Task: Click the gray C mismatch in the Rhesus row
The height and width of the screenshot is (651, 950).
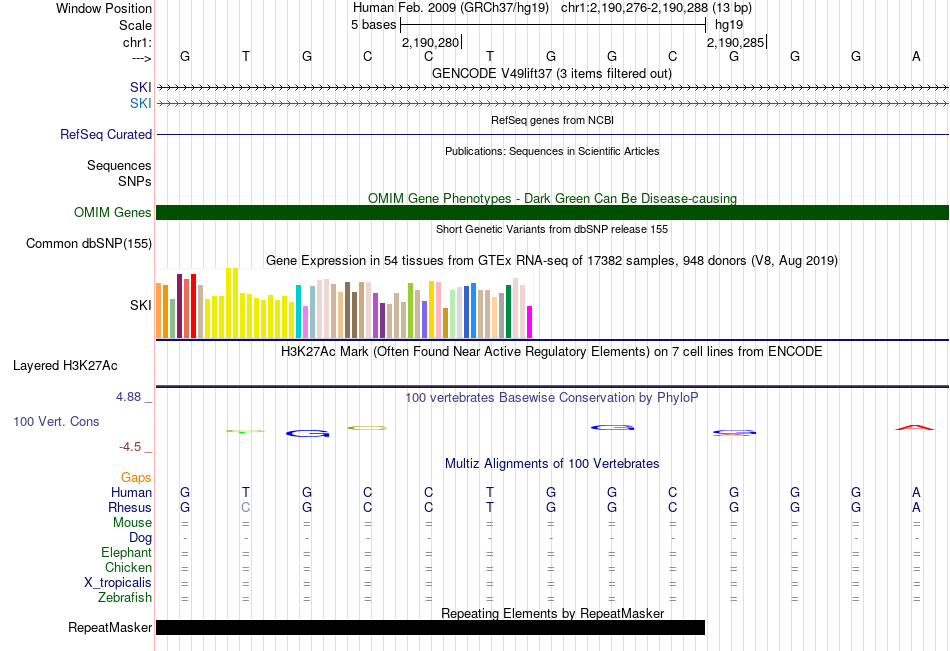Action: 245,507
